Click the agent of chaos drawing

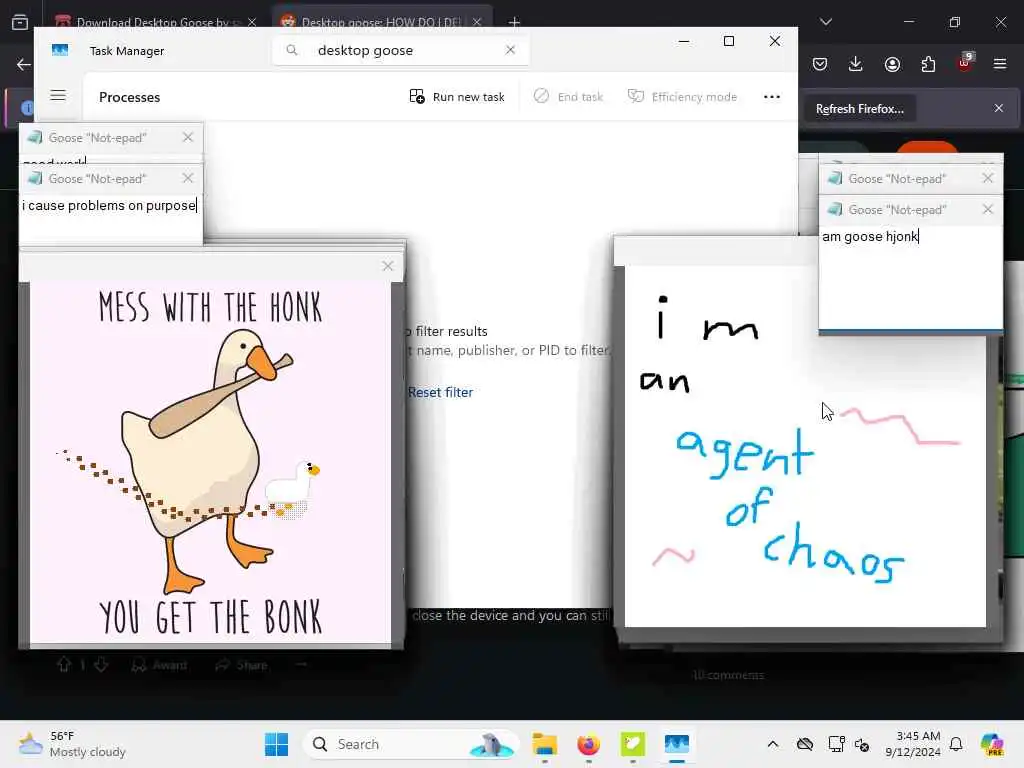[805, 446]
